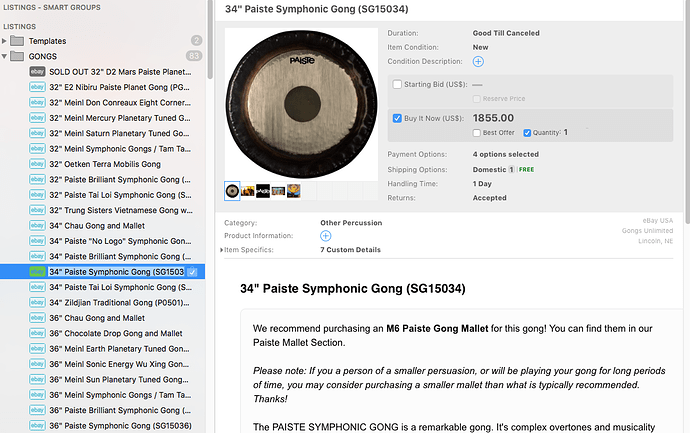This screenshot has width=690, height=433.
Task: Click the LISTINGS - SMART GROUPS header
Action: [52, 7]
